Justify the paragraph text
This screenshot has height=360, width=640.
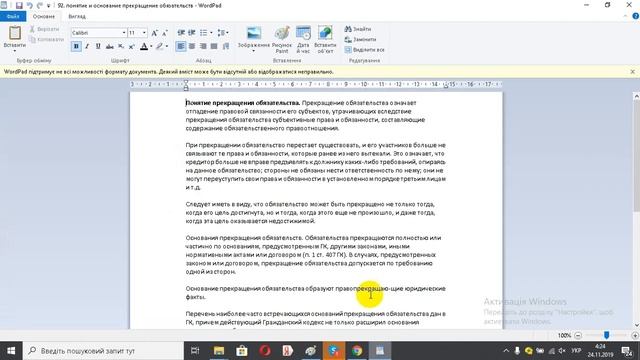pos(214,47)
